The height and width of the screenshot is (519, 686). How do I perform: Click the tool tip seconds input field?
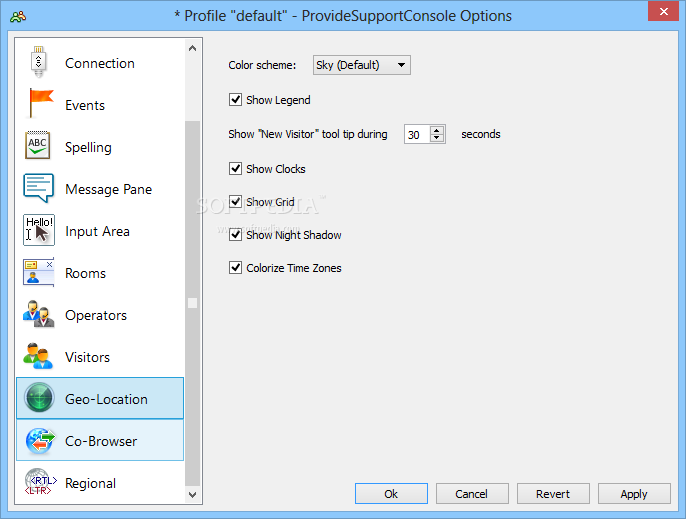pos(417,134)
